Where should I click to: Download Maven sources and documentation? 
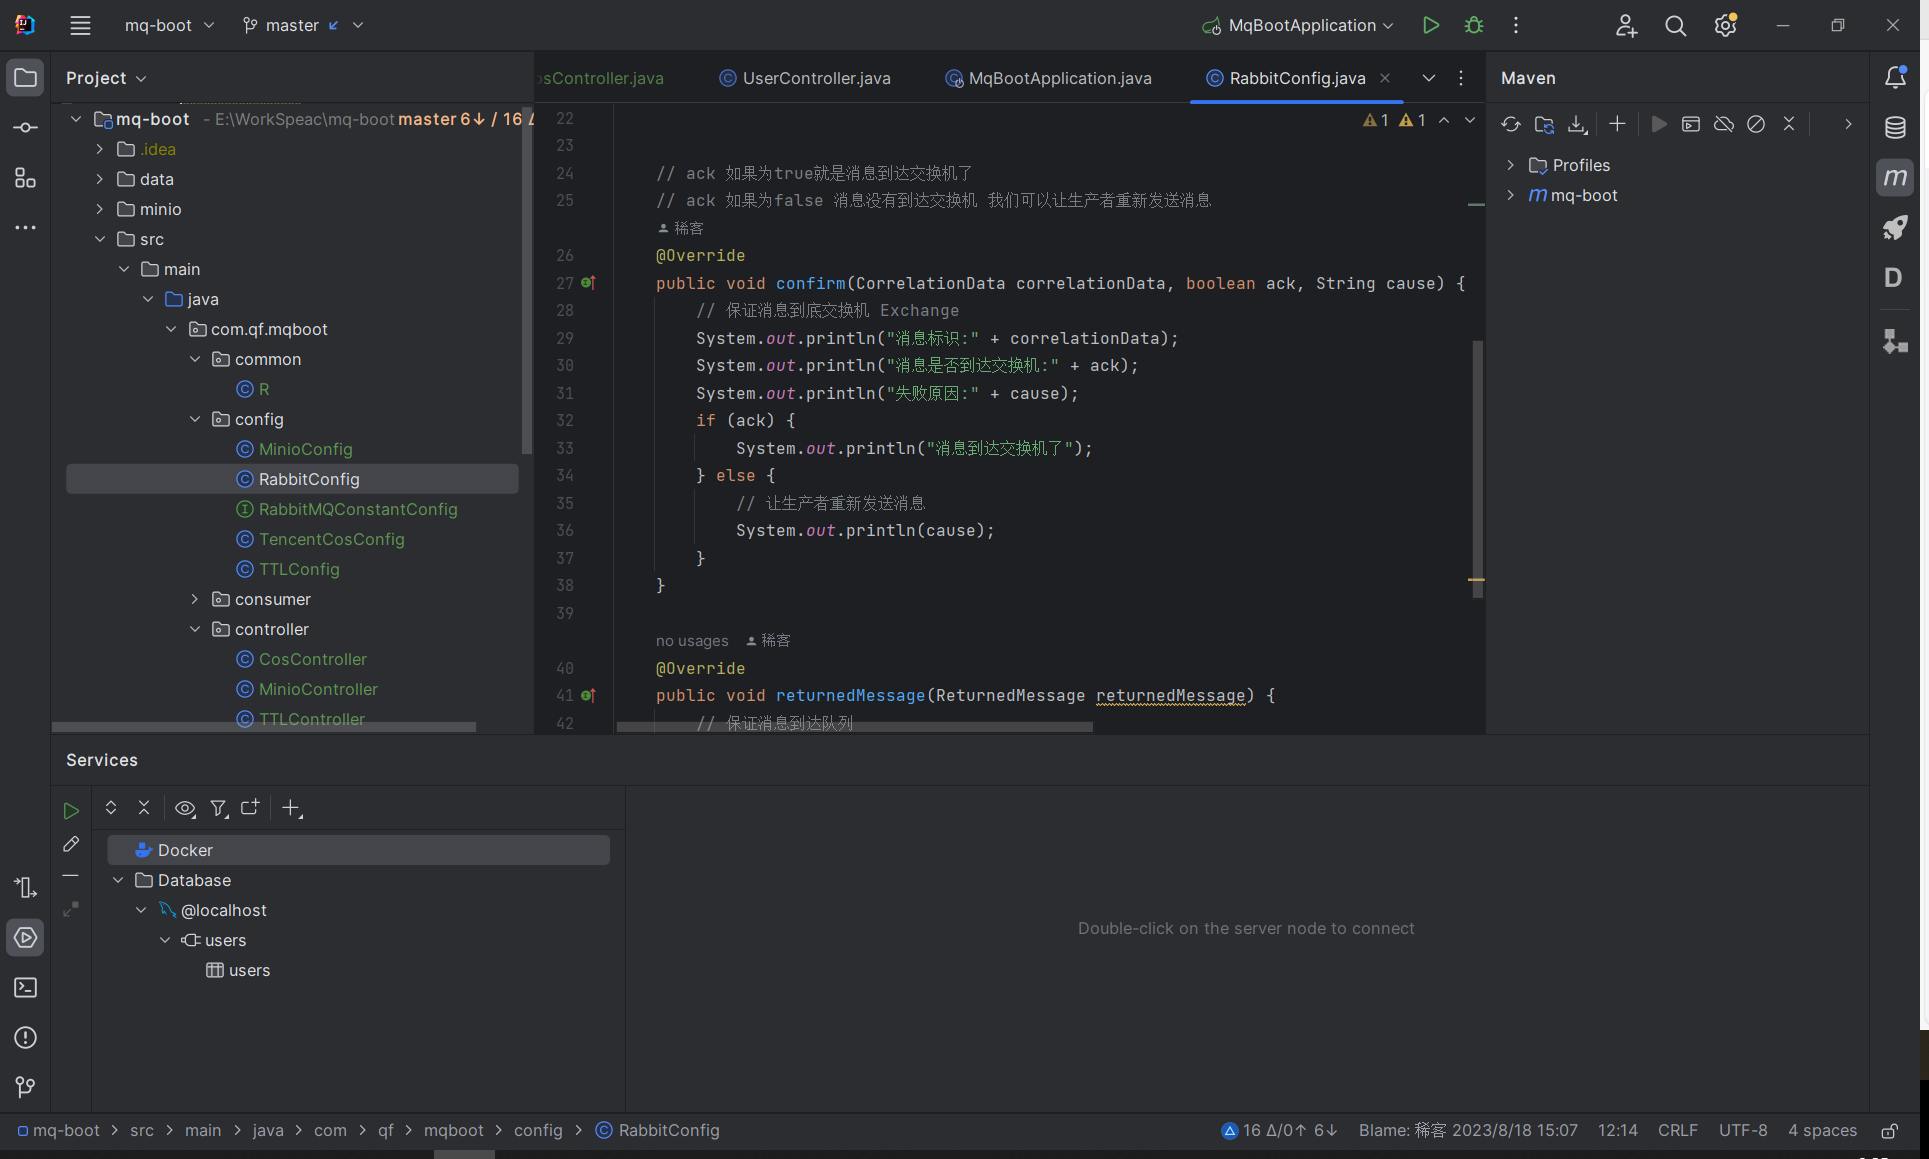(x=1577, y=124)
